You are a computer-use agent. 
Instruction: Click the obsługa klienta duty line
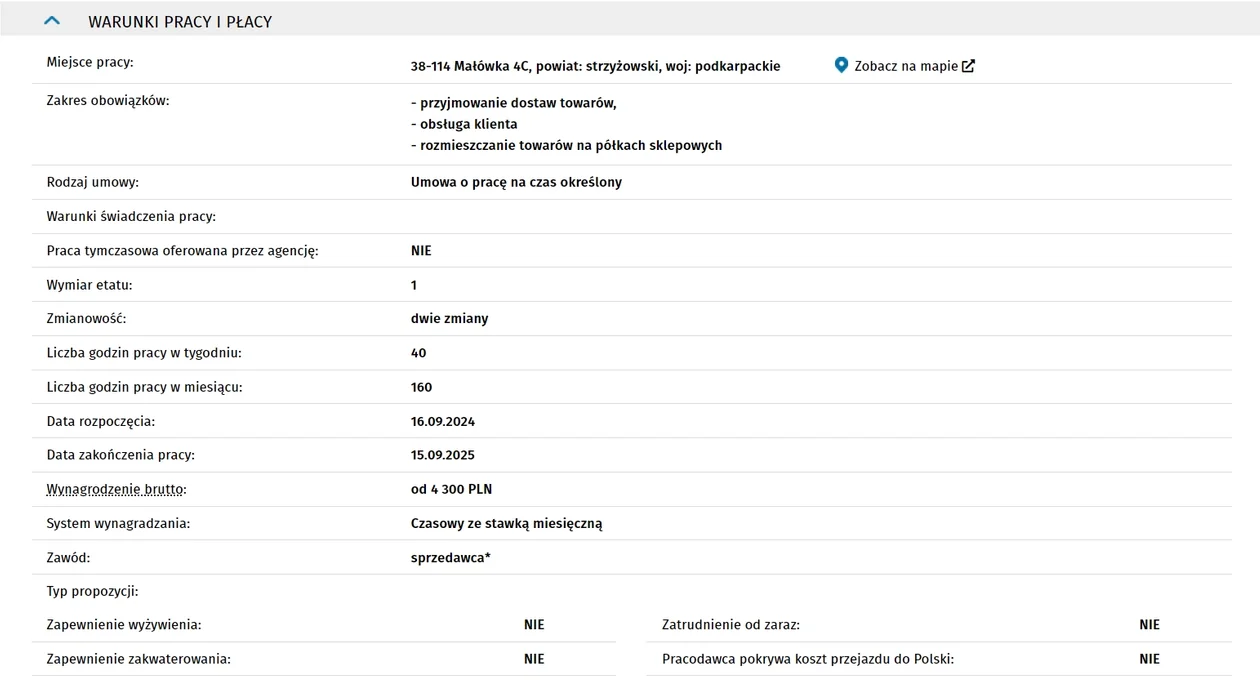point(464,124)
